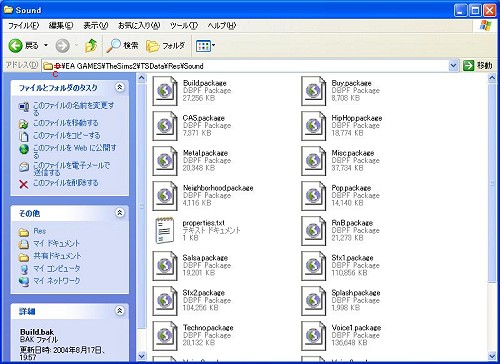Viewport: 500px width, 364px height.
Task: Select the Build.package file icon
Action: [165, 91]
